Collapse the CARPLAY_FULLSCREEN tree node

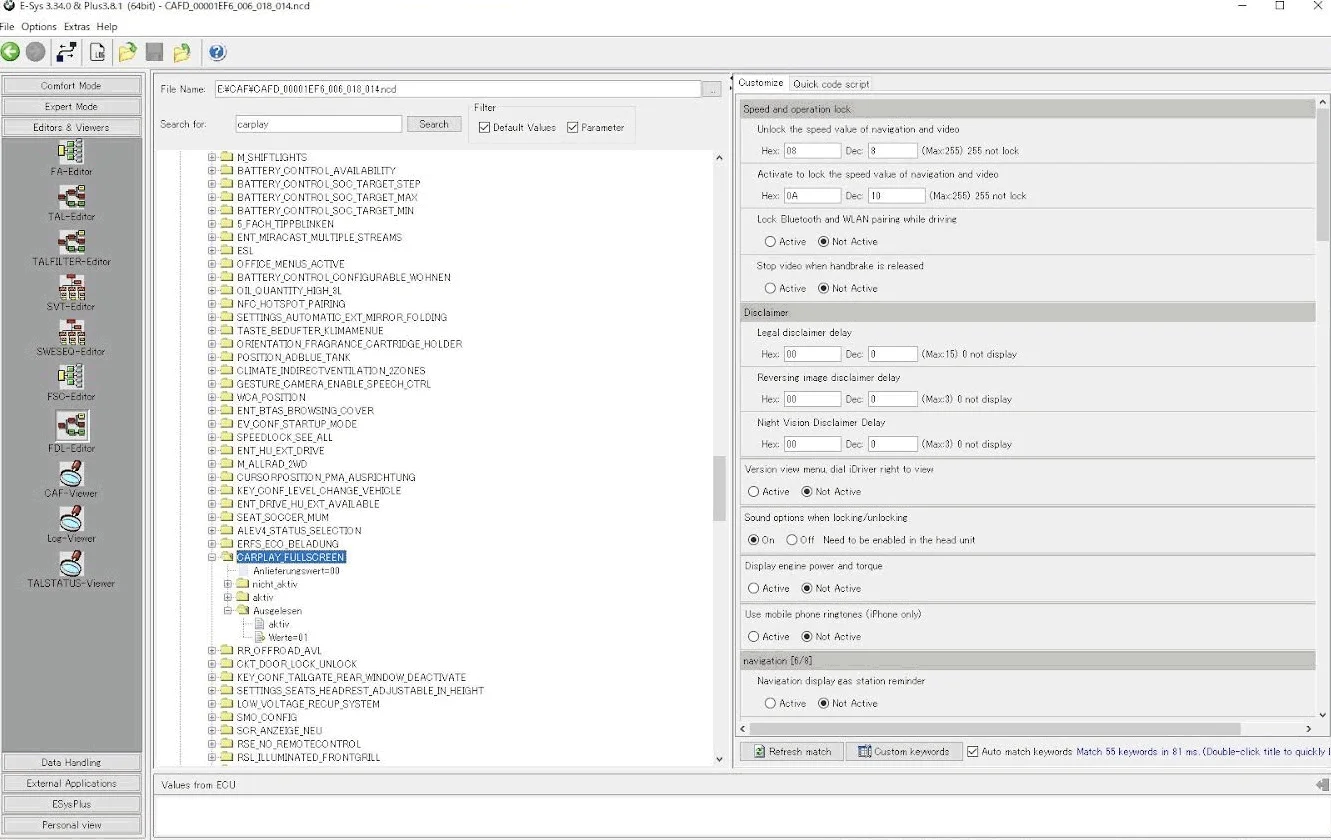(212, 557)
